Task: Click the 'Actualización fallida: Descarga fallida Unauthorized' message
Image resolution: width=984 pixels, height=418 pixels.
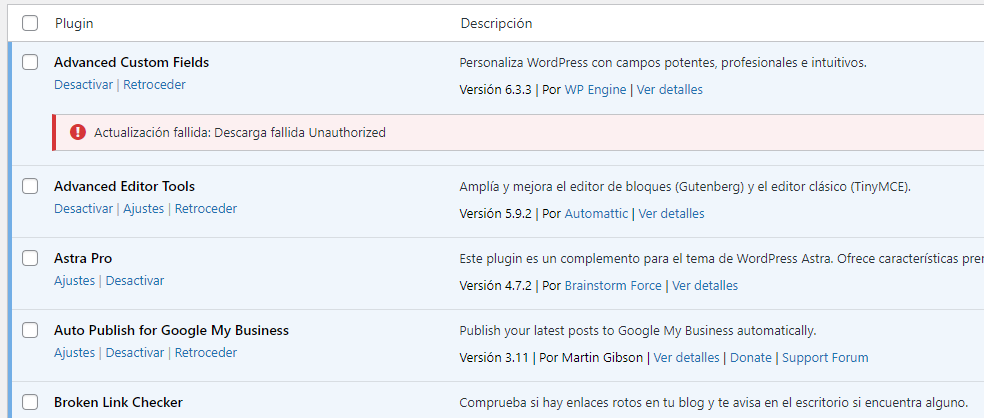Action: (x=240, y=132)
